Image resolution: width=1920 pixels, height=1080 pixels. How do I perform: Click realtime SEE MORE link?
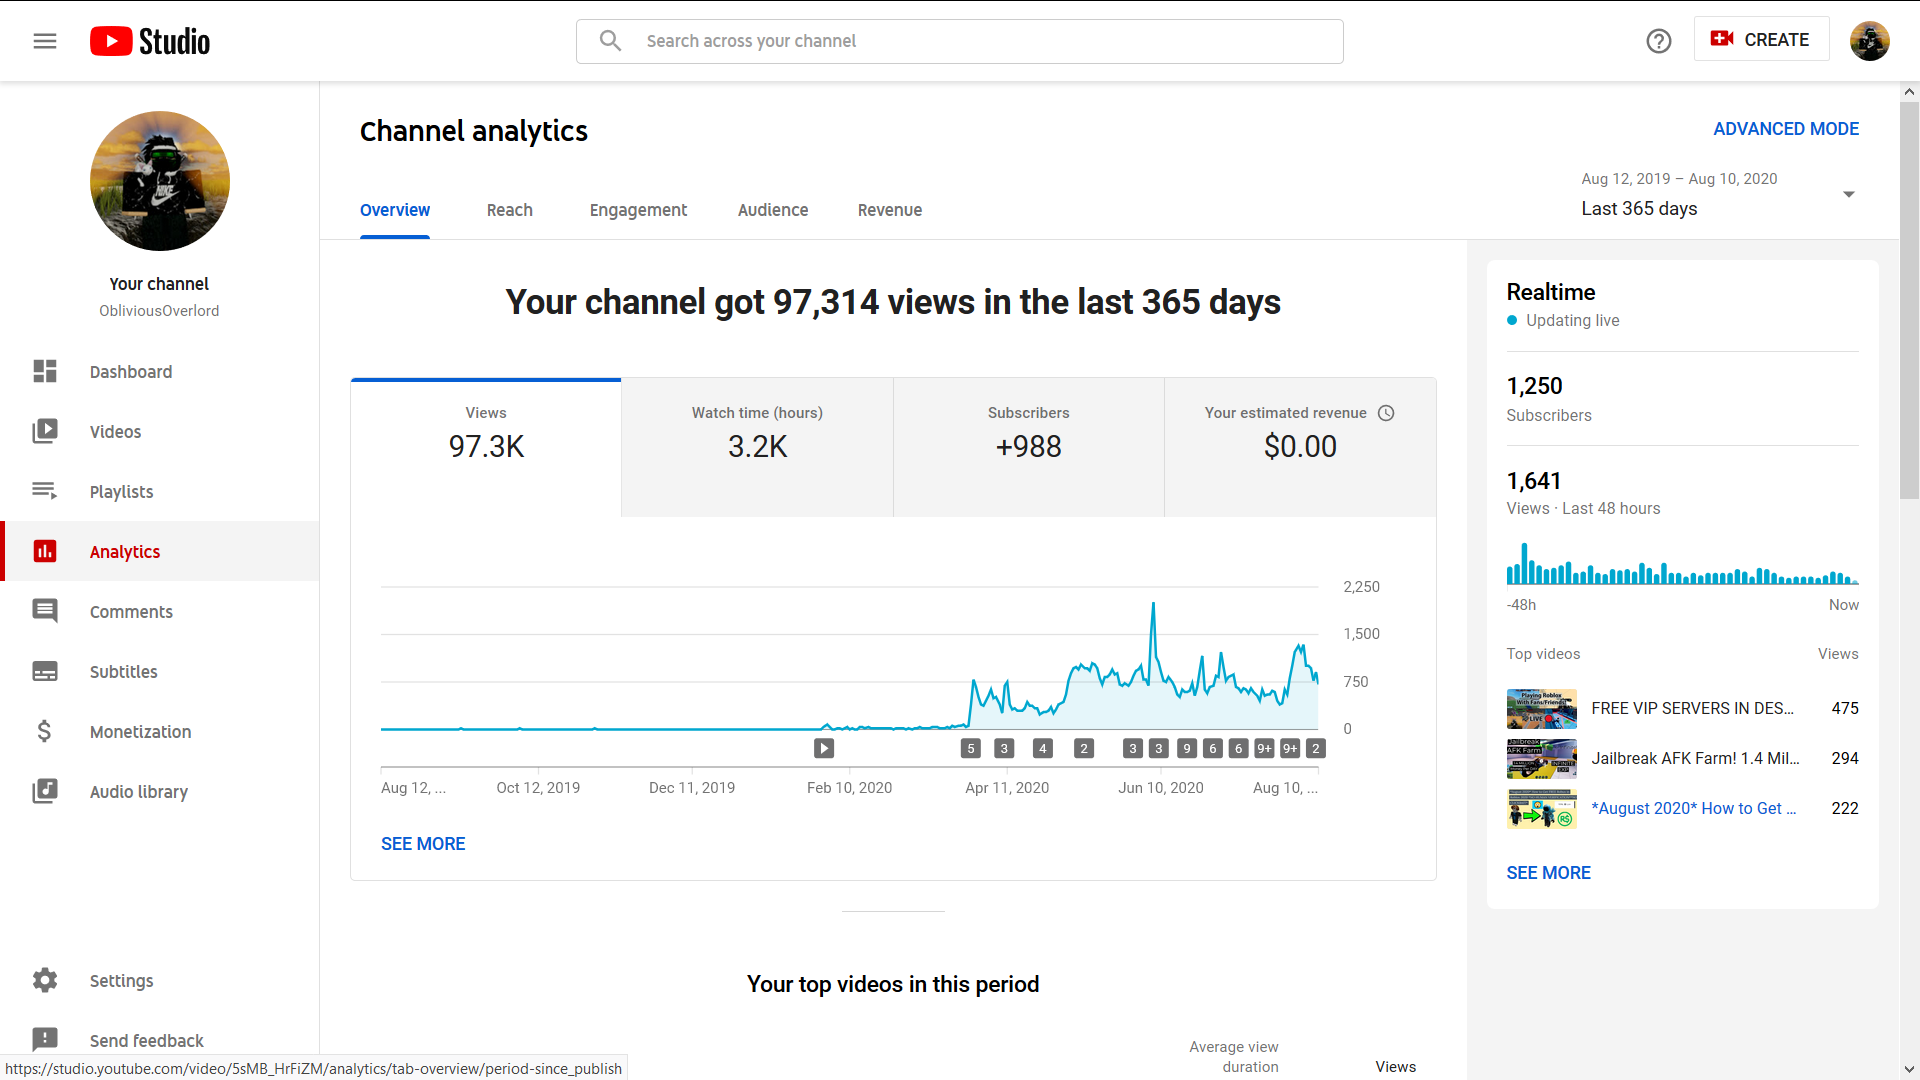coord(1548,872)
